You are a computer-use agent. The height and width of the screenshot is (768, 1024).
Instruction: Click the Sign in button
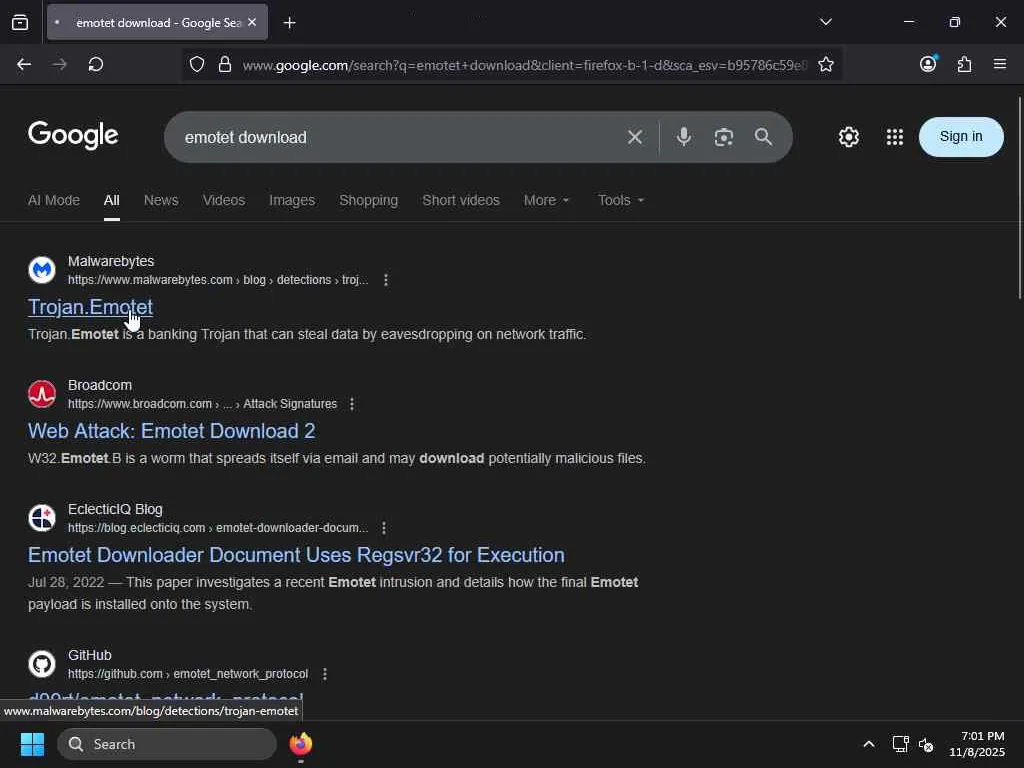pyautogui.click(x=961, y=136)
